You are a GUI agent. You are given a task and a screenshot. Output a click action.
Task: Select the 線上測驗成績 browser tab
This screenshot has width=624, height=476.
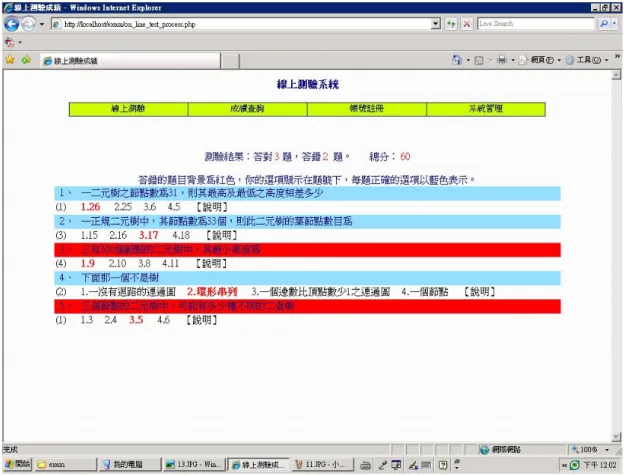coord(130,61)
